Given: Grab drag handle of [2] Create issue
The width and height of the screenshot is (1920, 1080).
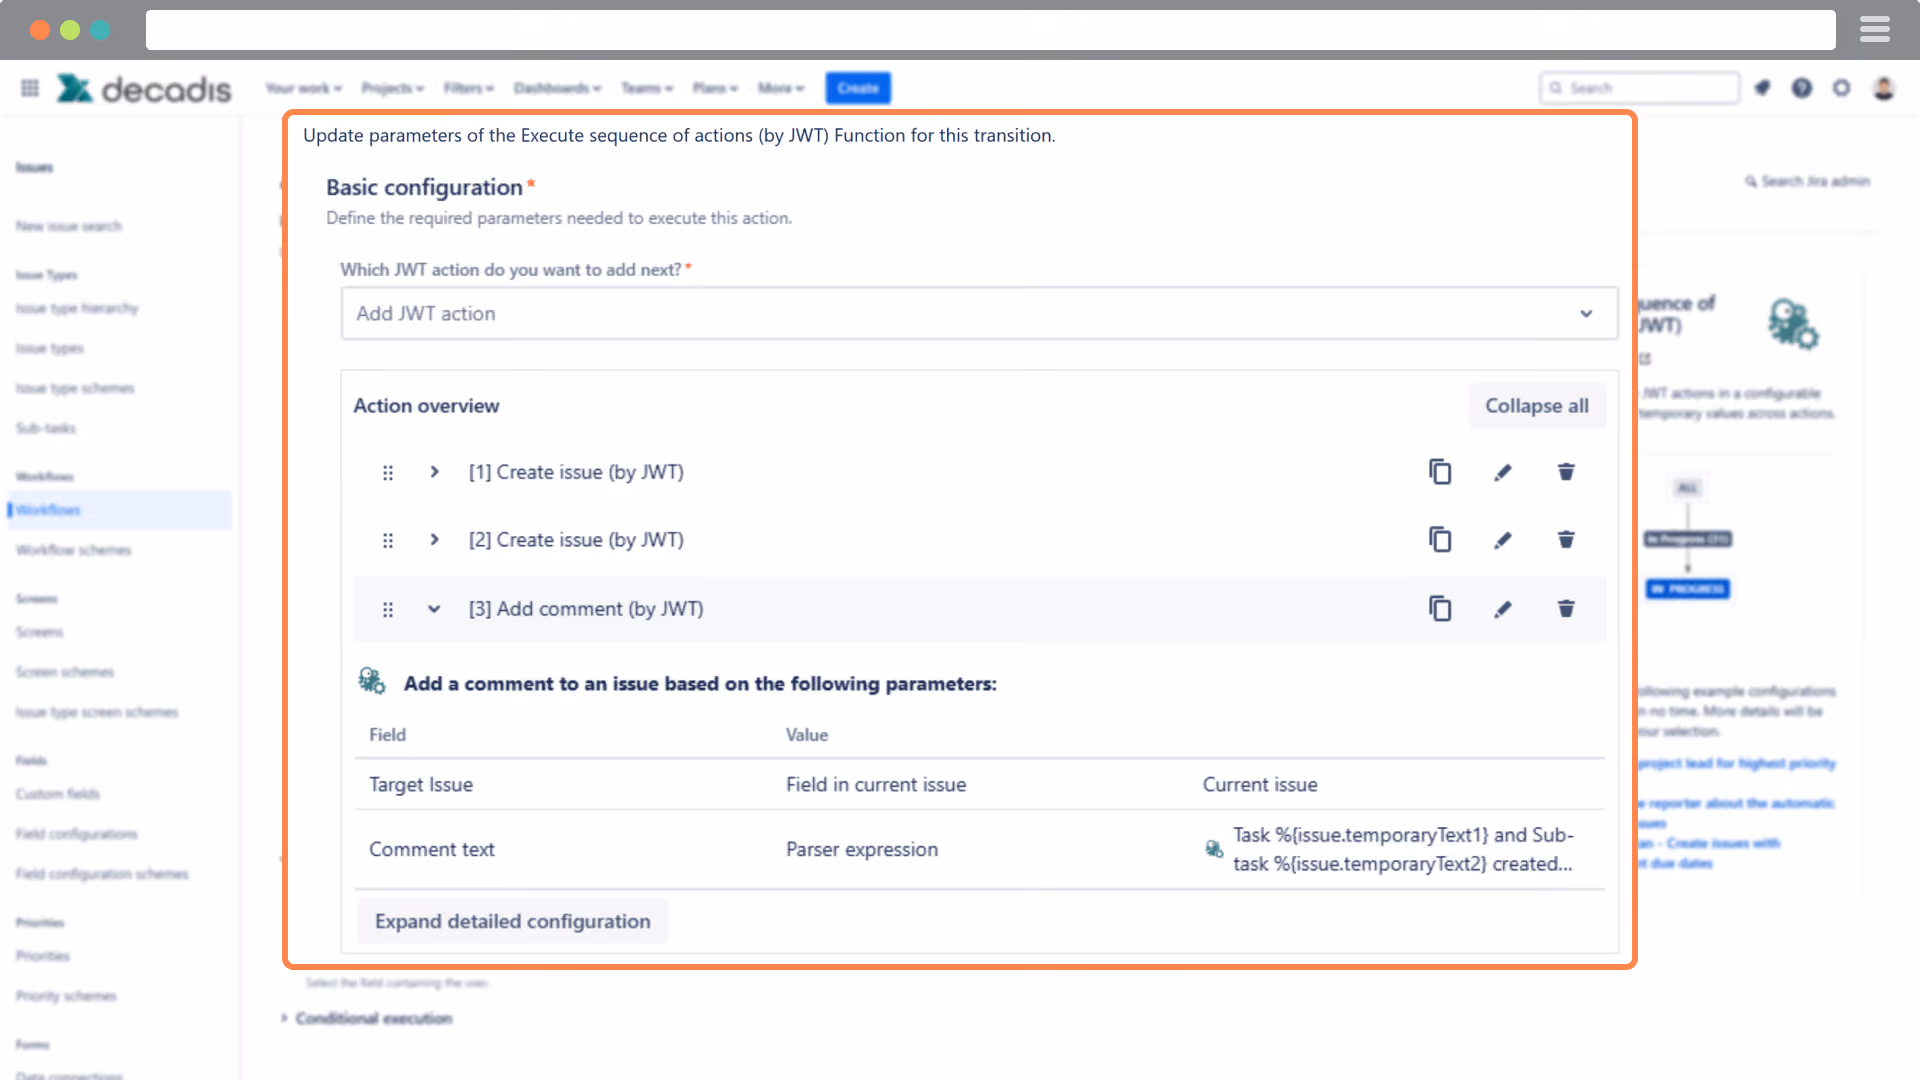Looking at the screenshot, I should (388, 541).
